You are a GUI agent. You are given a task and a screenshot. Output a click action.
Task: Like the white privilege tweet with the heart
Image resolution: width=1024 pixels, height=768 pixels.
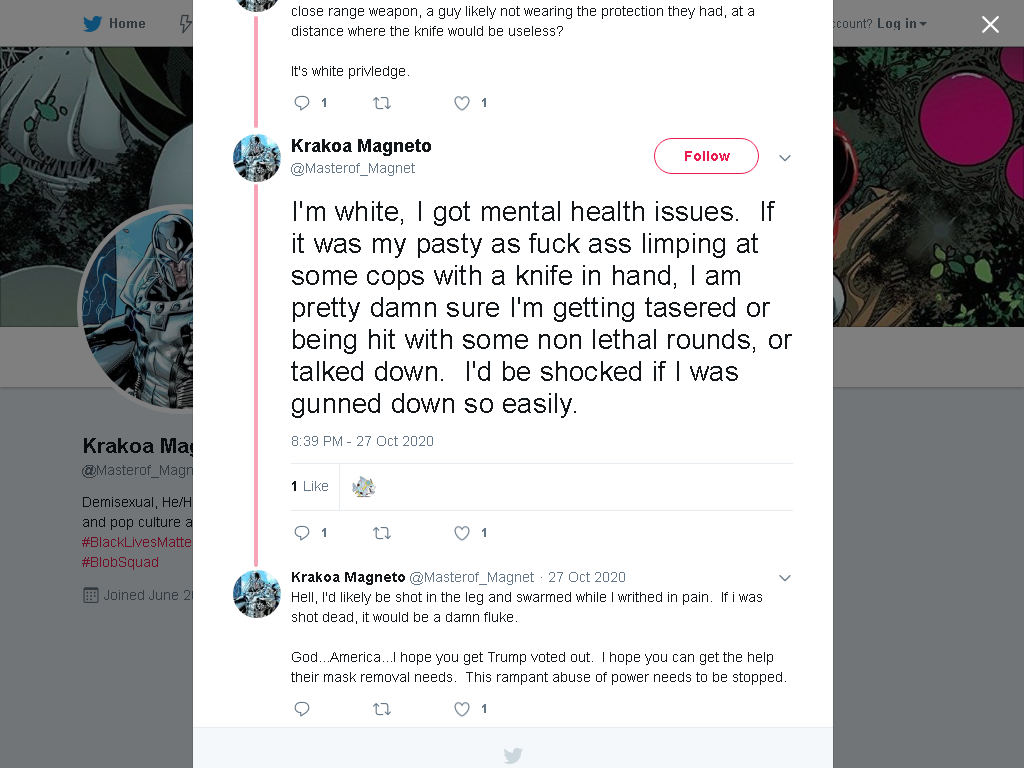pos(462,103)
